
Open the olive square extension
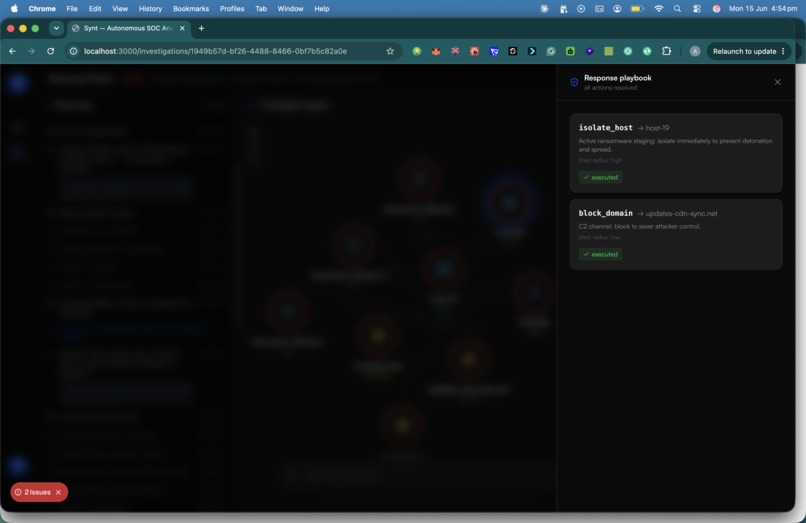point(609,51)
